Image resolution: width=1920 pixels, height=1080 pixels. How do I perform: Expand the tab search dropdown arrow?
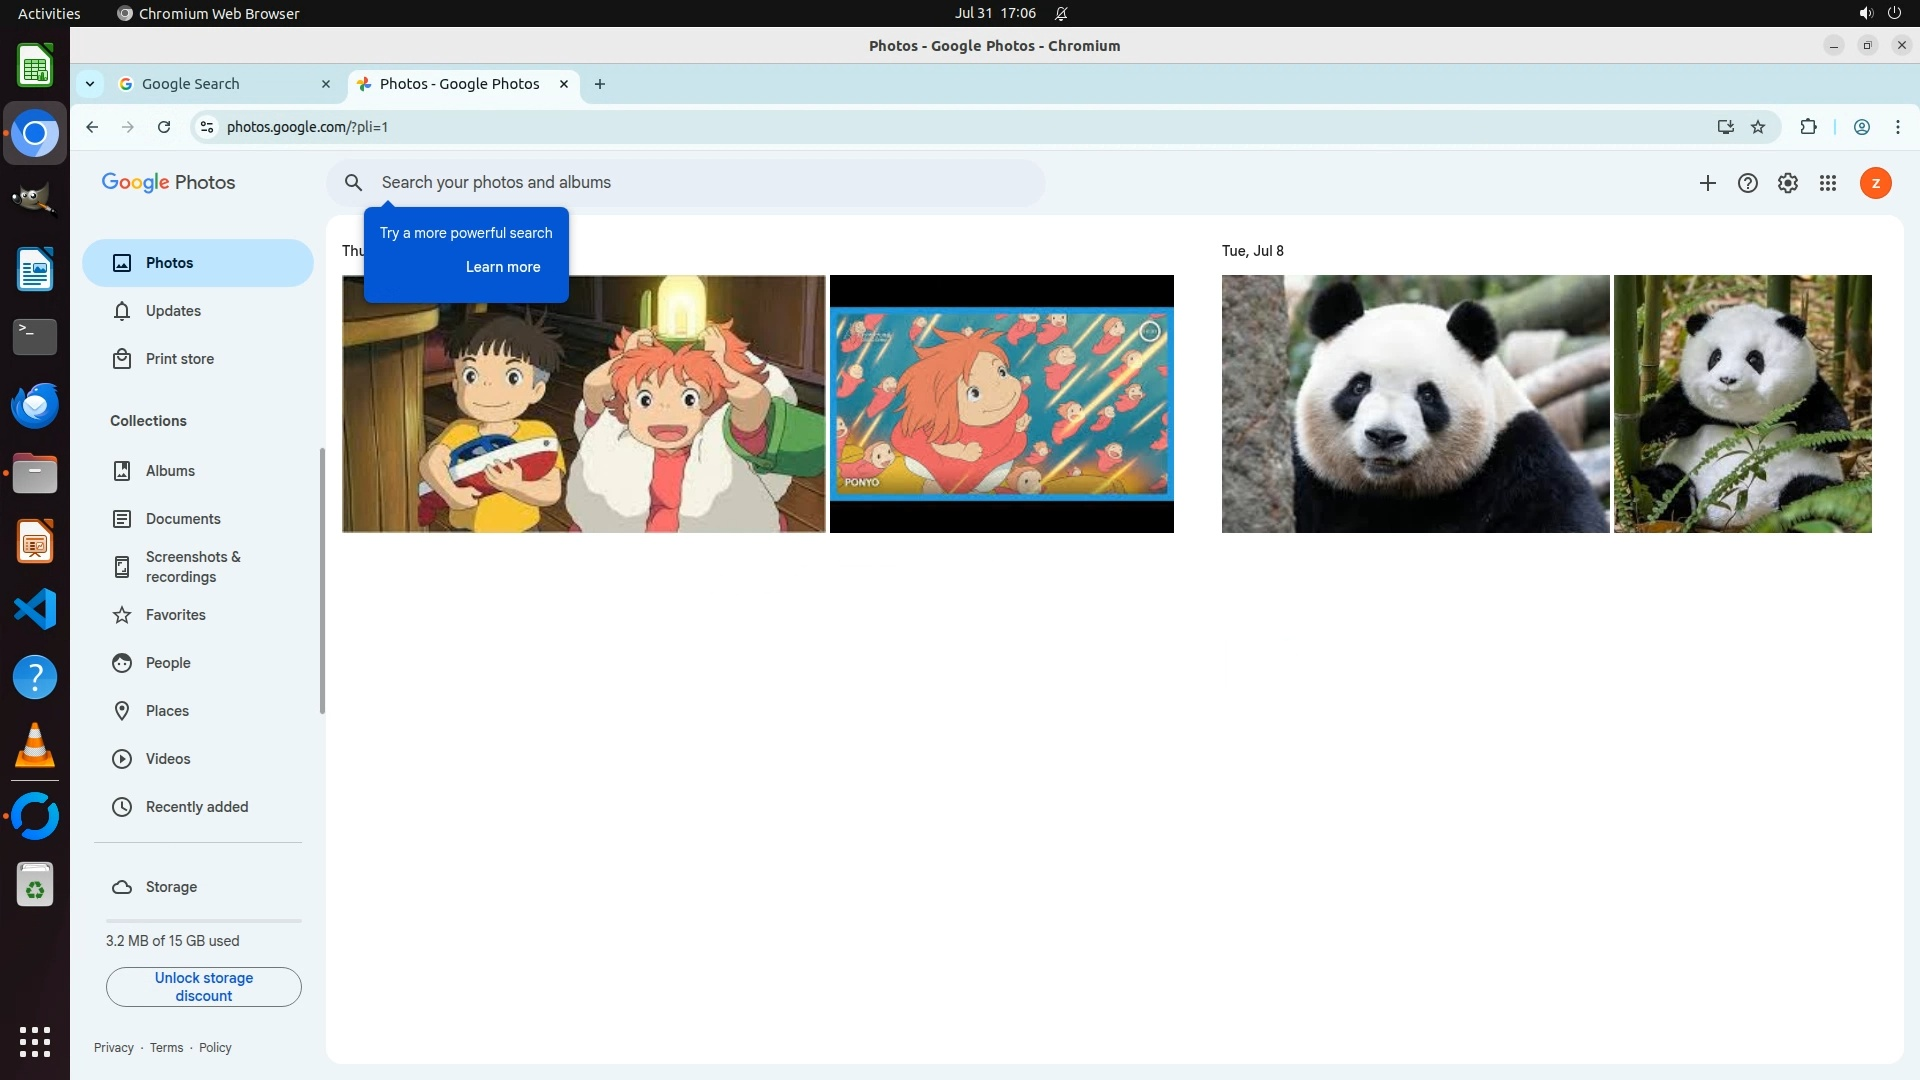(x=90, y=84)
